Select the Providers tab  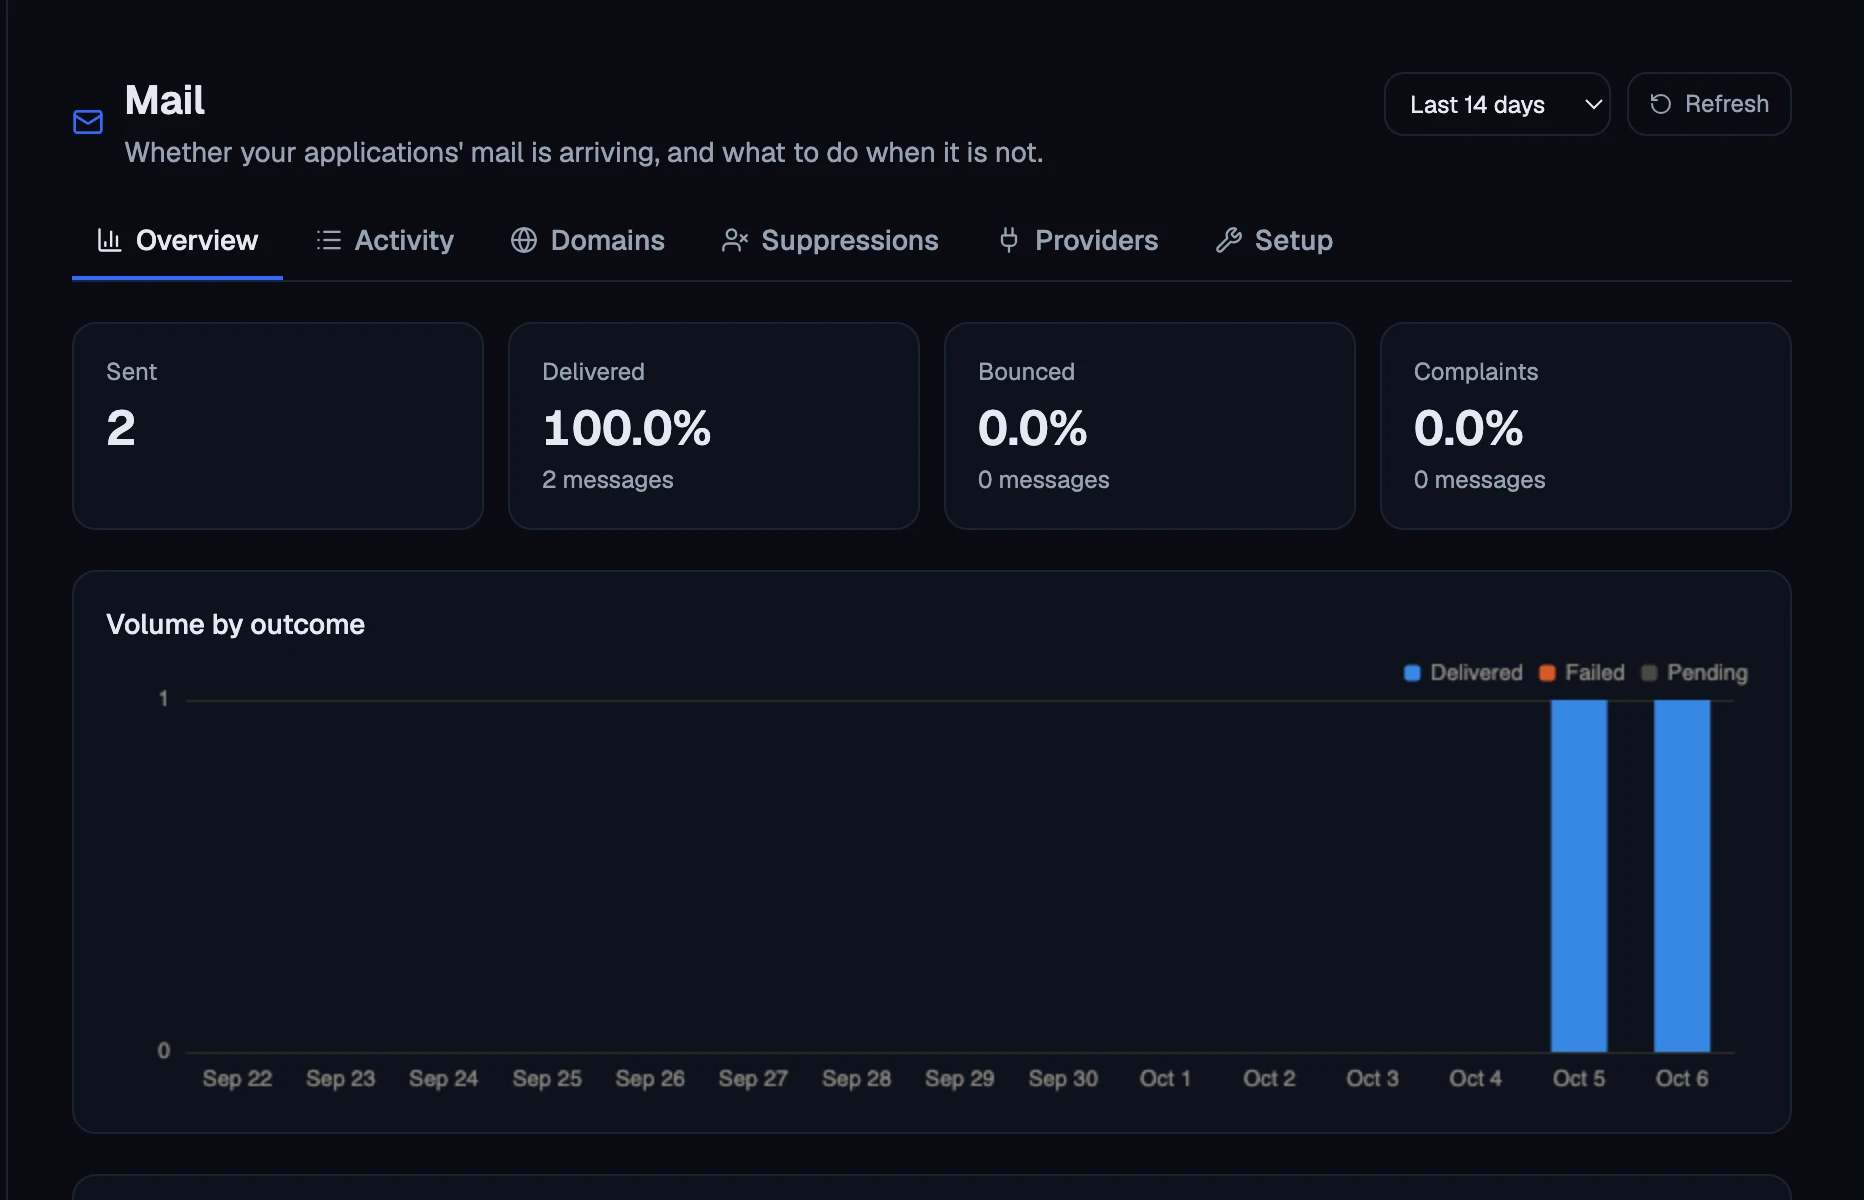coord(1078,240)
